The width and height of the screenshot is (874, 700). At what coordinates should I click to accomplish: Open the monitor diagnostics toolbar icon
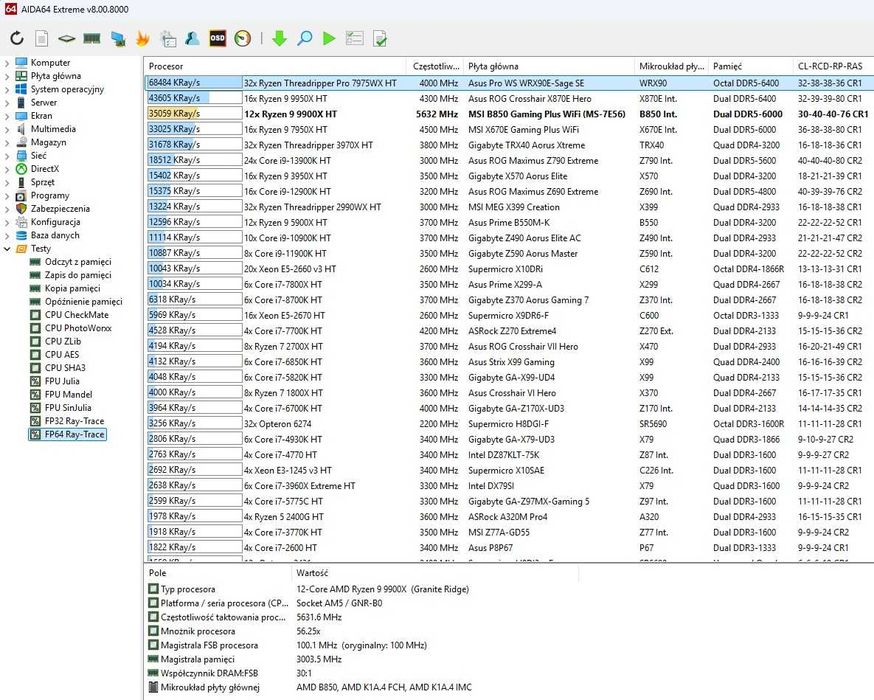(x=118, y=38)
